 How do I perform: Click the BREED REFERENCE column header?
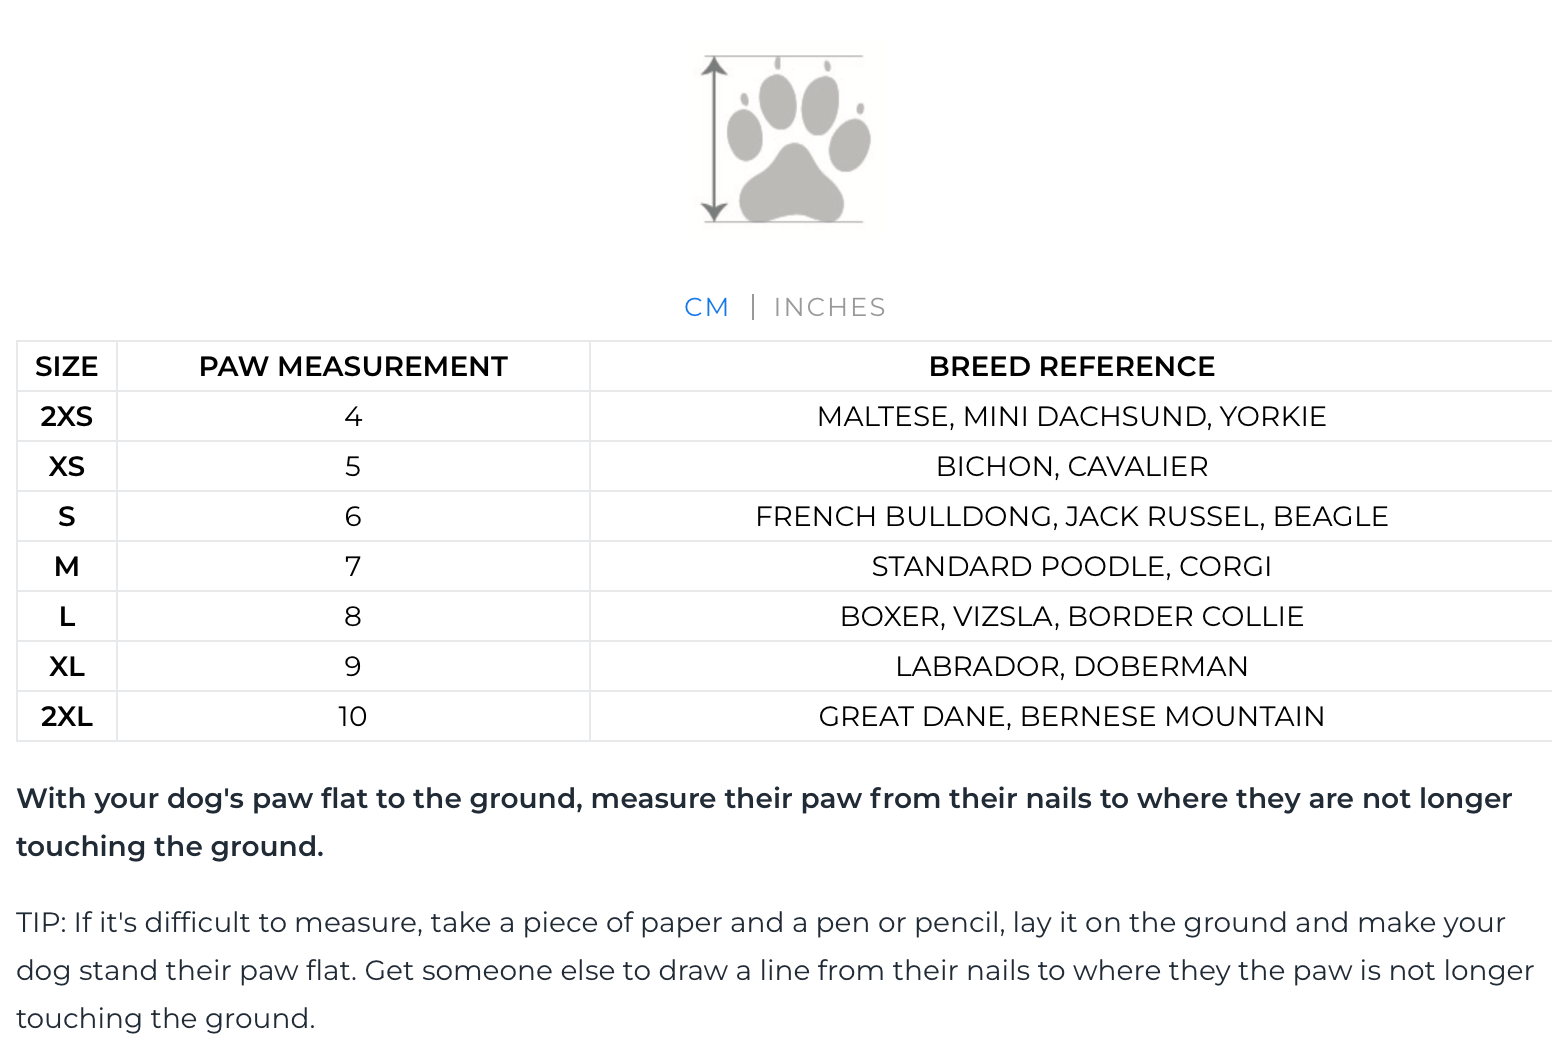tap(1071, 366)
